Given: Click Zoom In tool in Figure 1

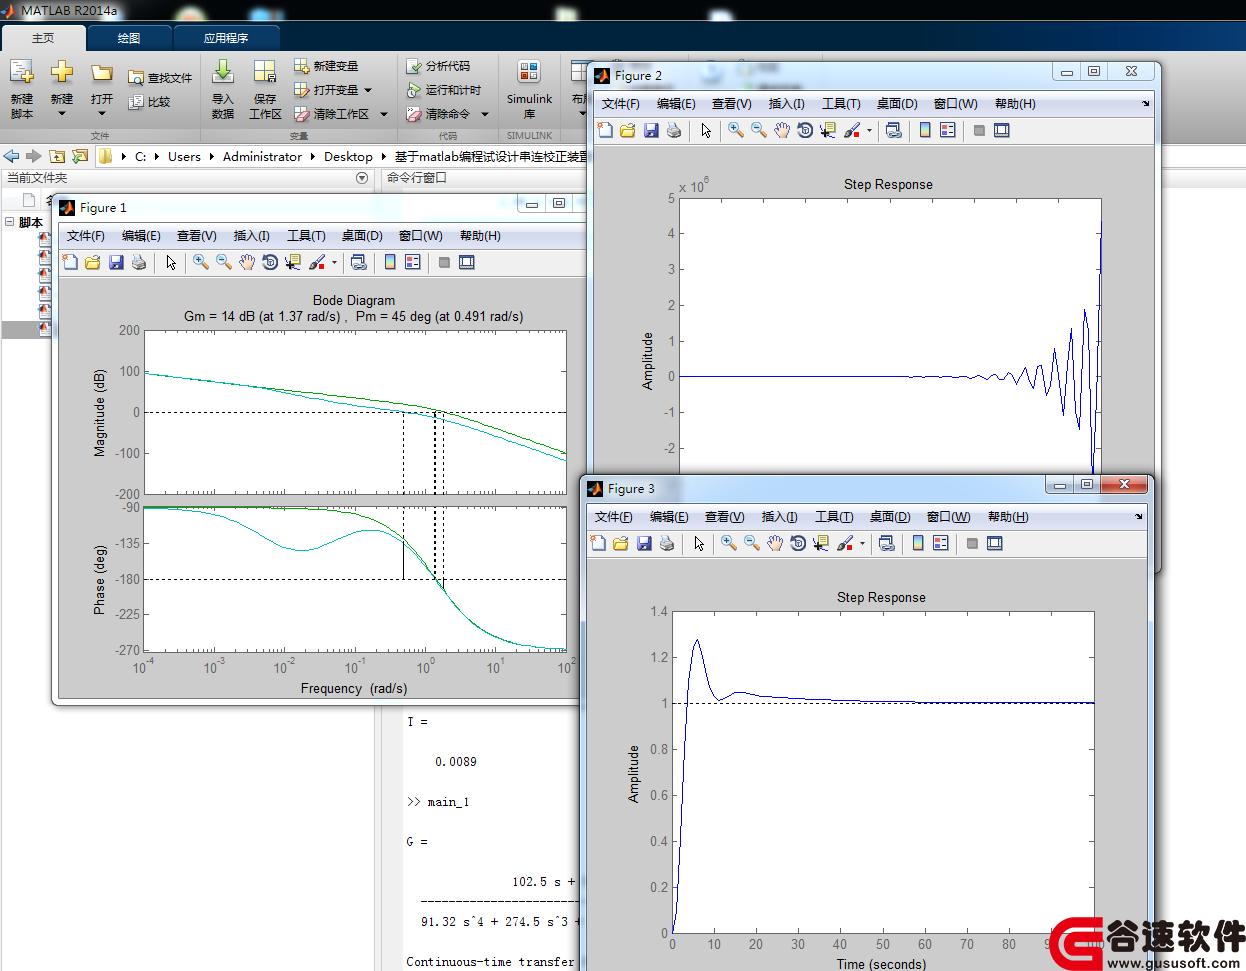Looking at the screenshot, I should (201, 262).
